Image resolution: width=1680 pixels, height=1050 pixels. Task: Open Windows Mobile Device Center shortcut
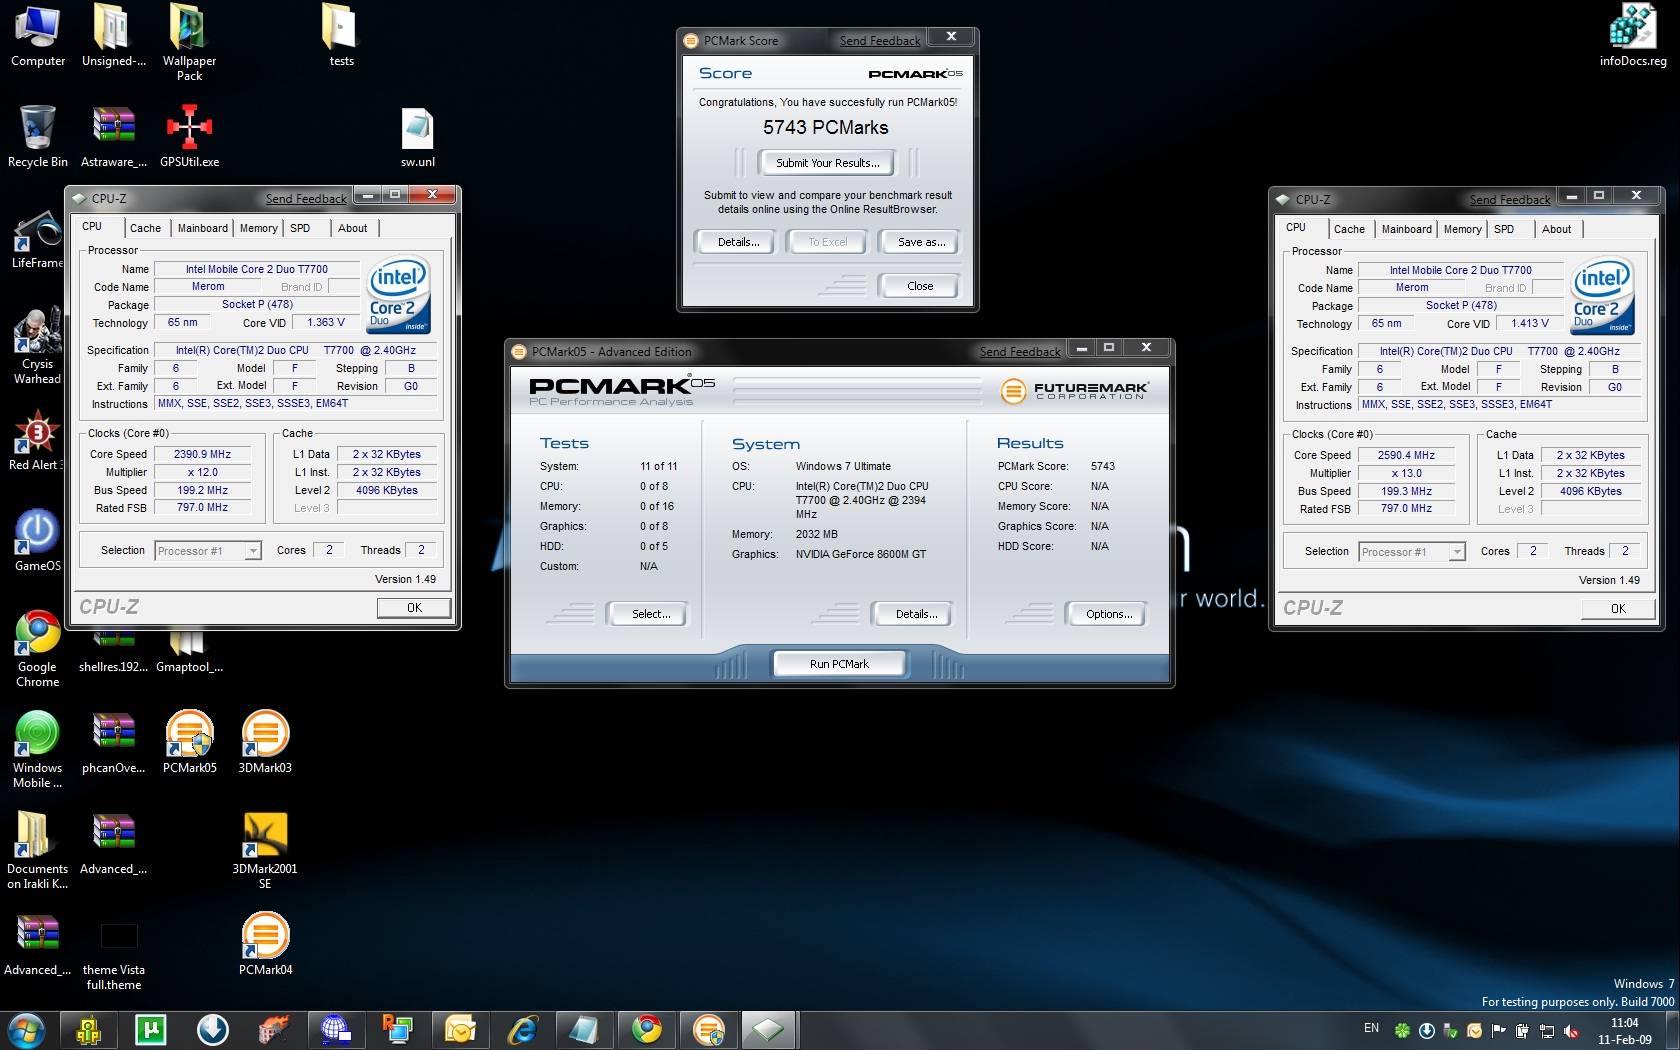pyautogui.click(x=37, y=749)
